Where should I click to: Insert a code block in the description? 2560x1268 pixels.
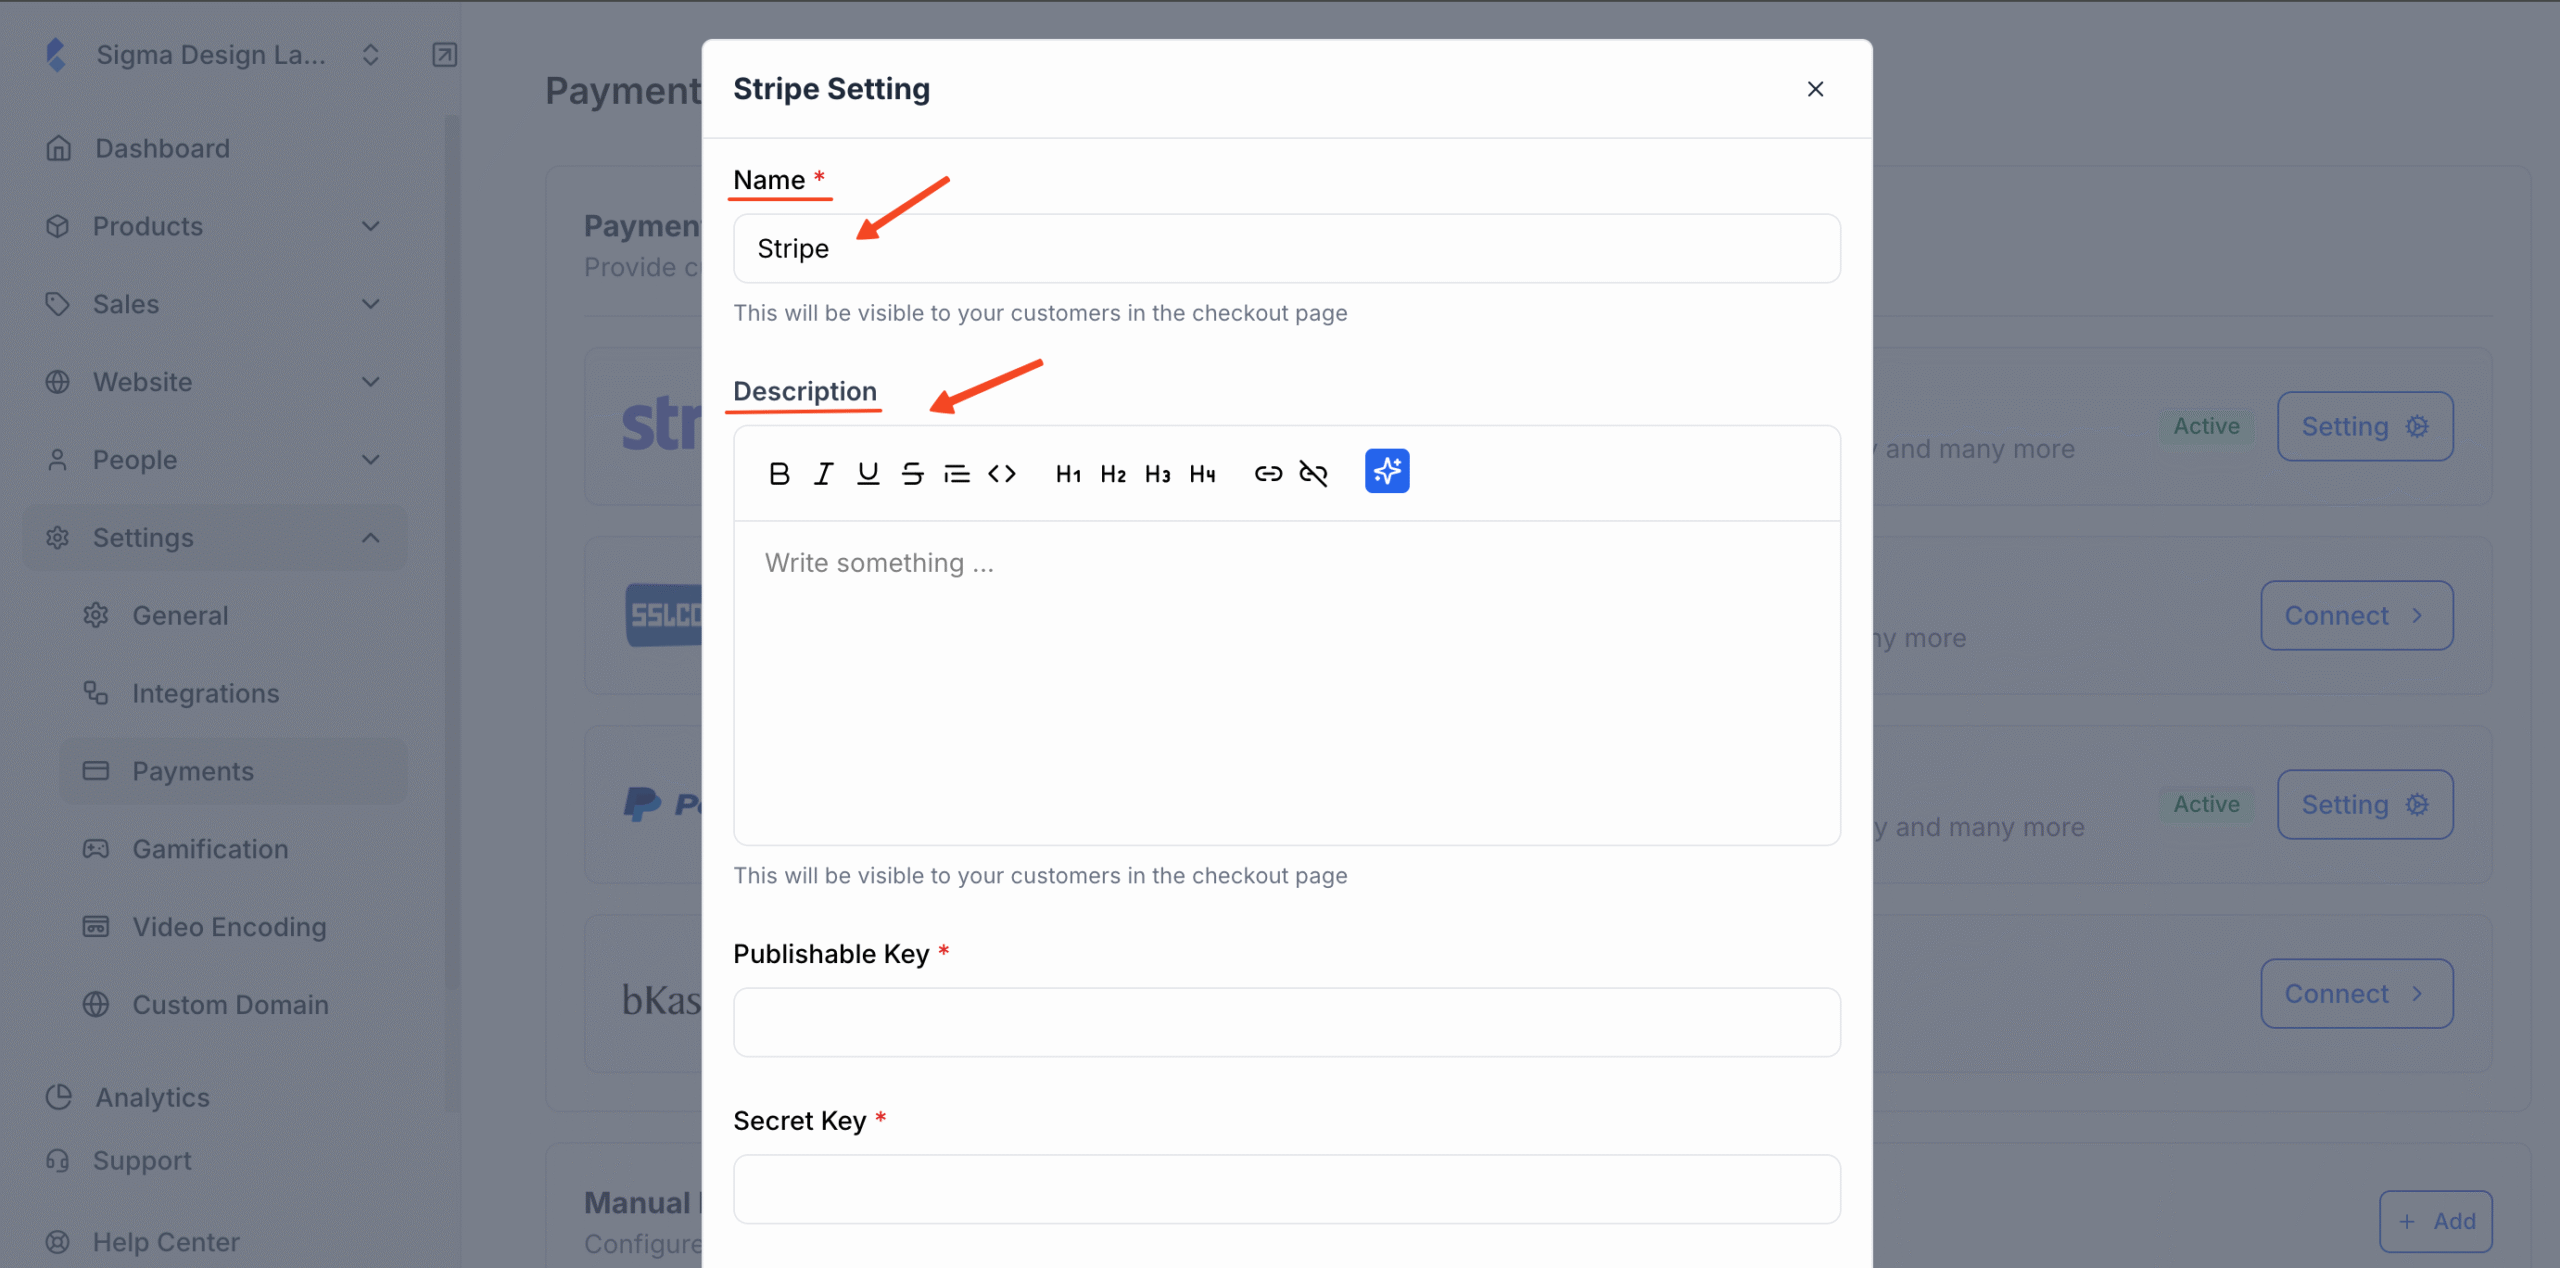tap(1002, 473)
